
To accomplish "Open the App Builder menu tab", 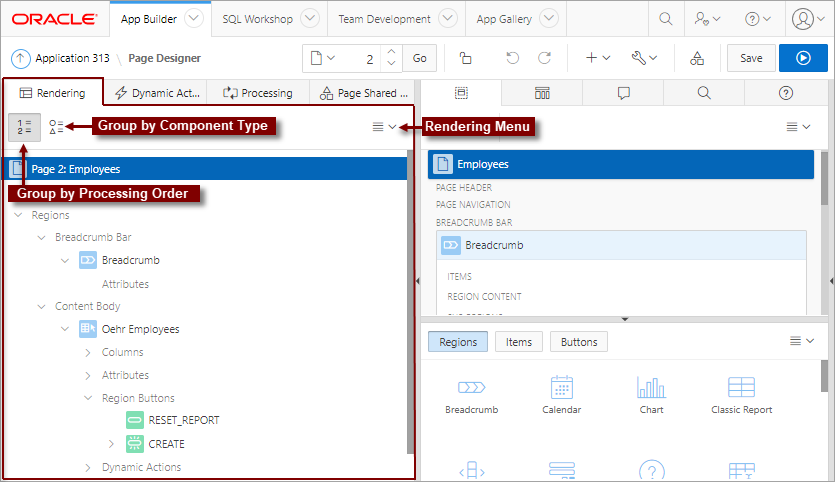I will (x=149, y=19).
